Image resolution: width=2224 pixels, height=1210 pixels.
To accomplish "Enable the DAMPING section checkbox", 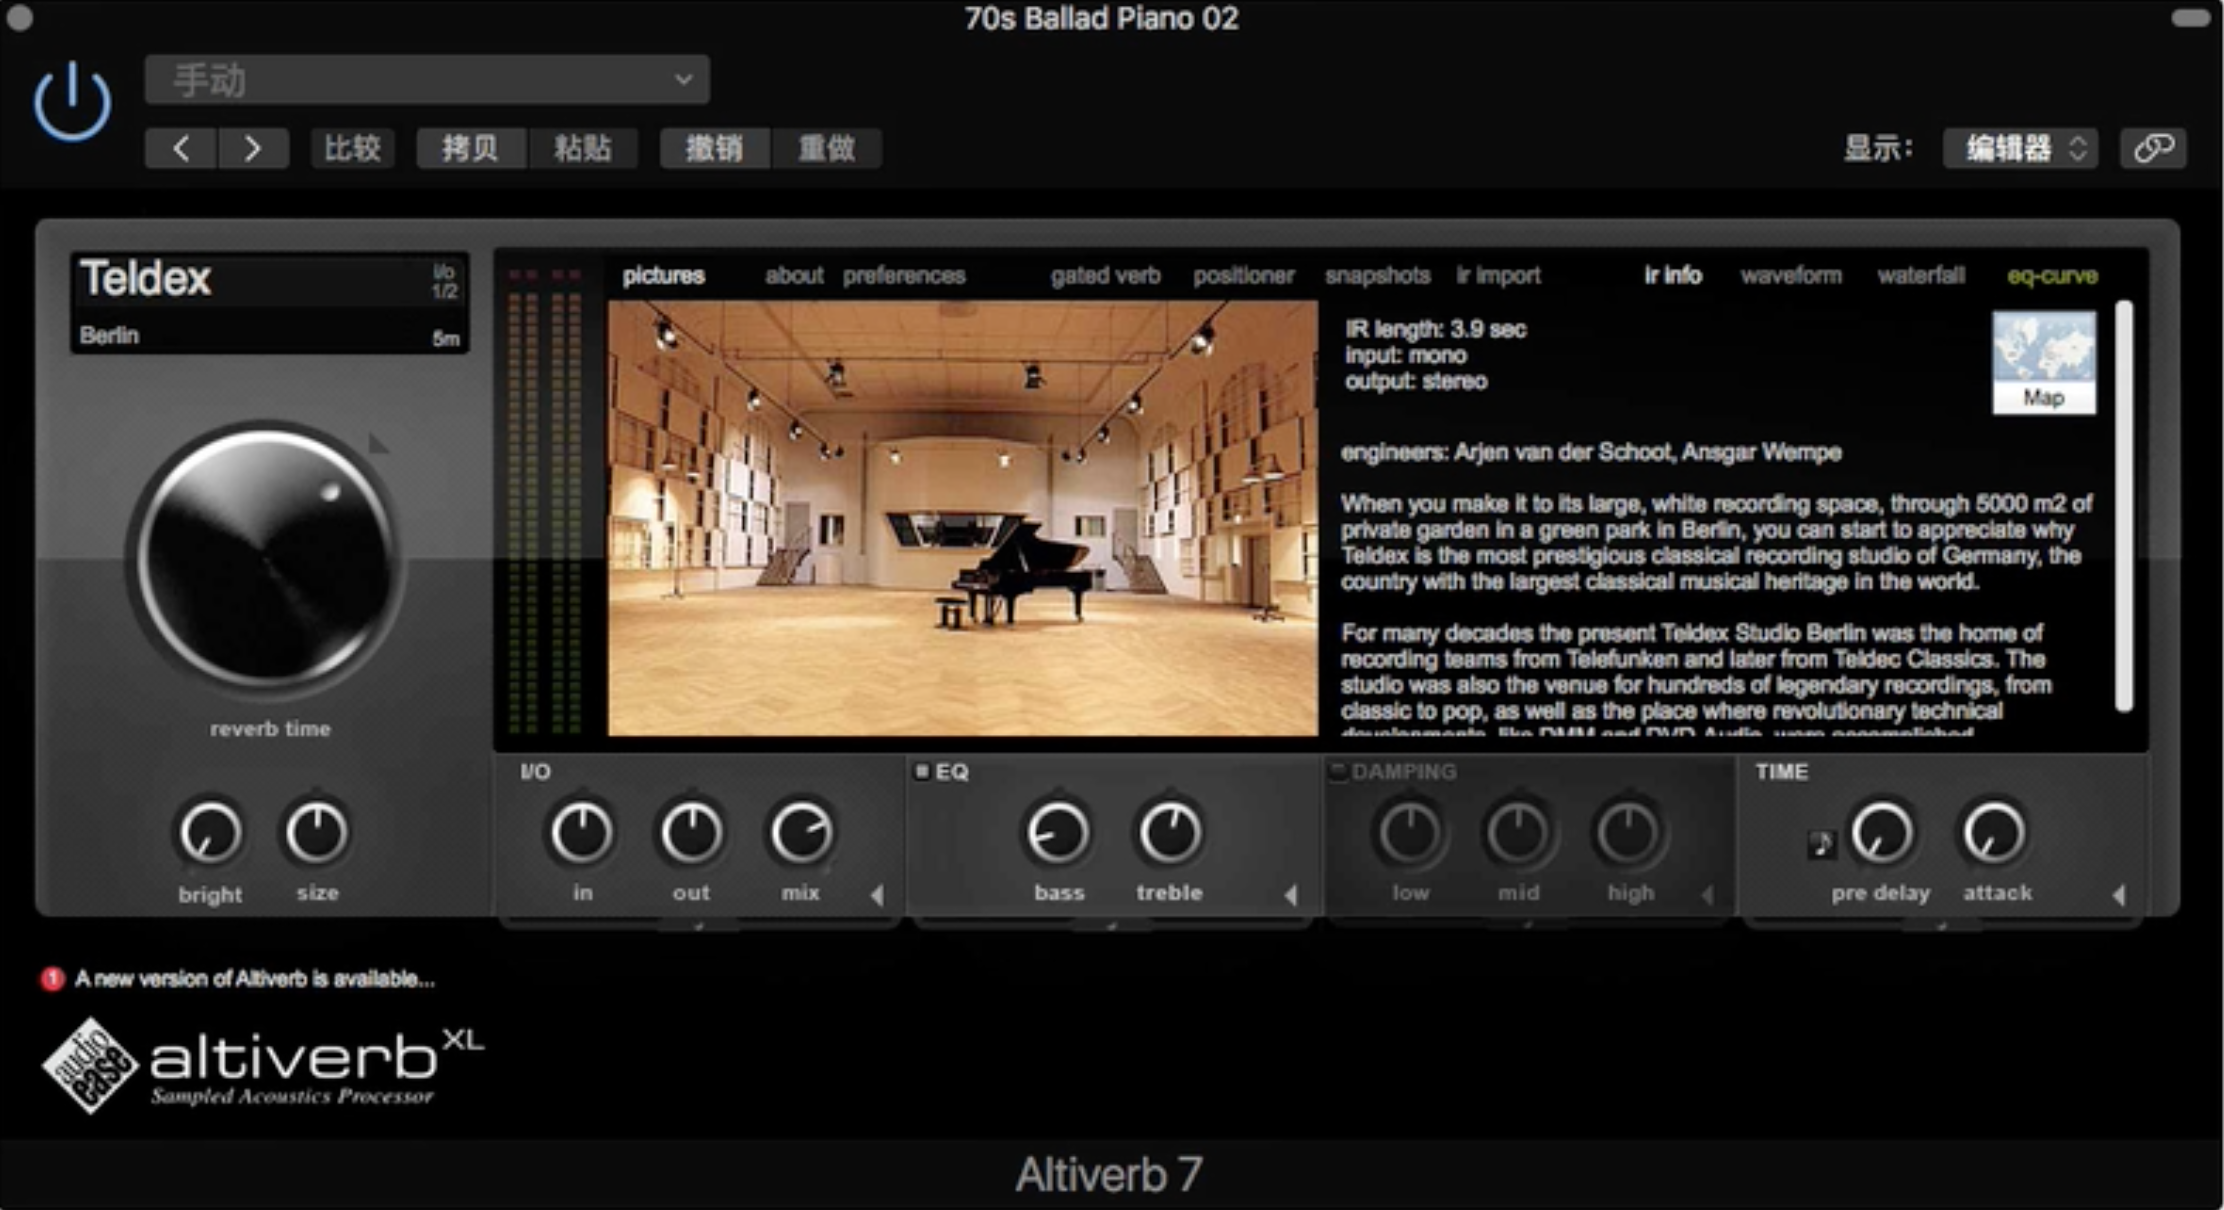I will (1337, 771).
